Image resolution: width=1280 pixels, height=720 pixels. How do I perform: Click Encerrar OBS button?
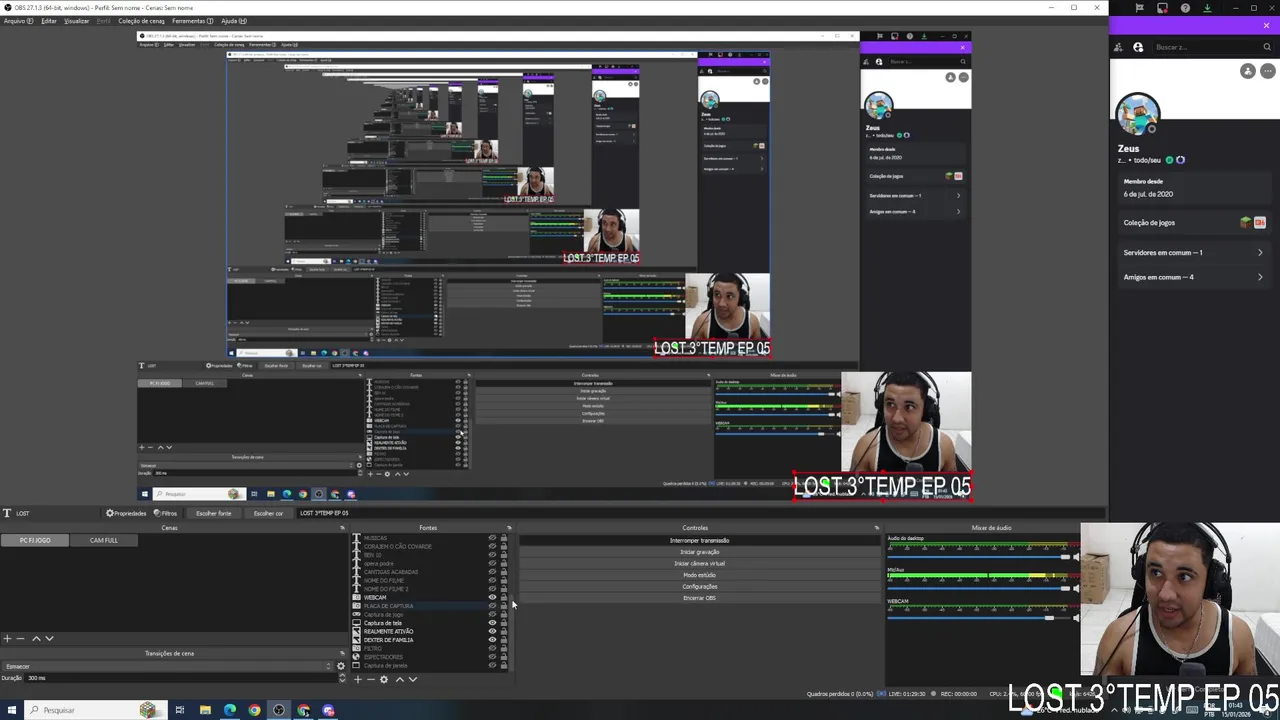click(699, 598)
